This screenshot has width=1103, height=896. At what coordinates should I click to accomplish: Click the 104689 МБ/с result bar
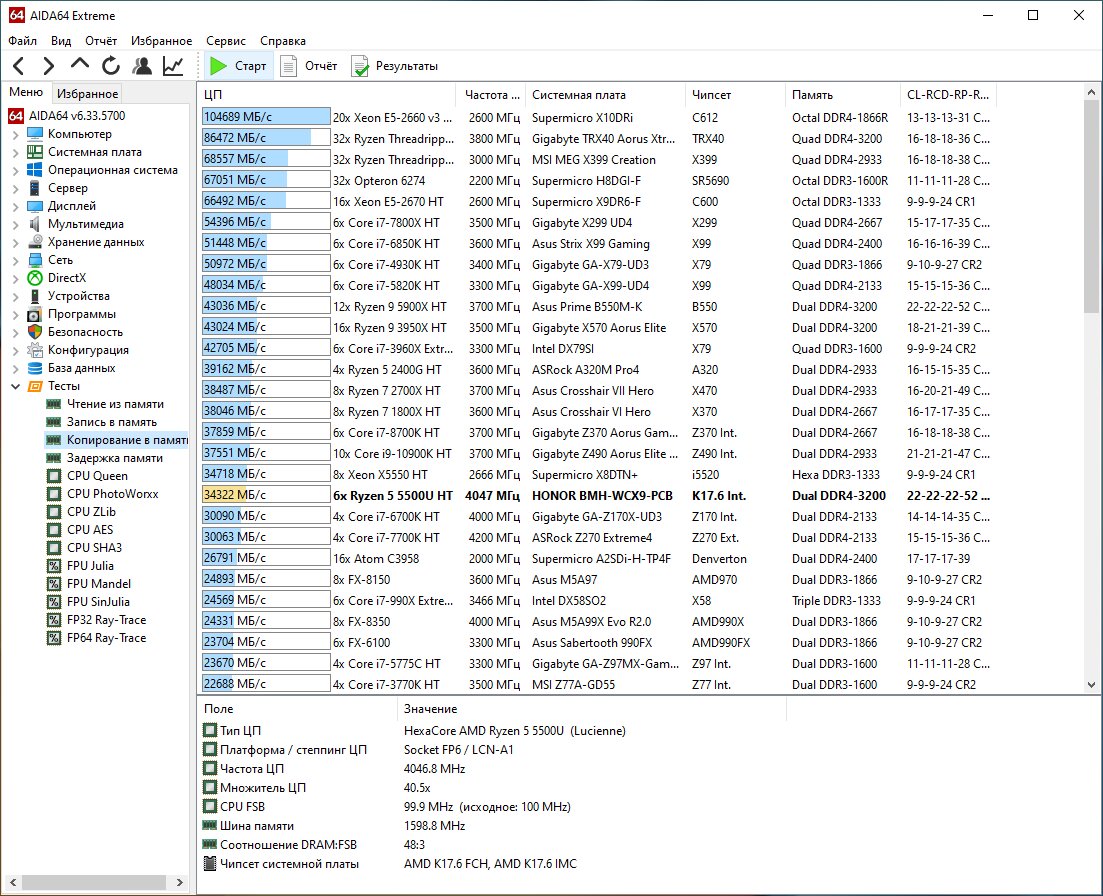tap(266, 117)
